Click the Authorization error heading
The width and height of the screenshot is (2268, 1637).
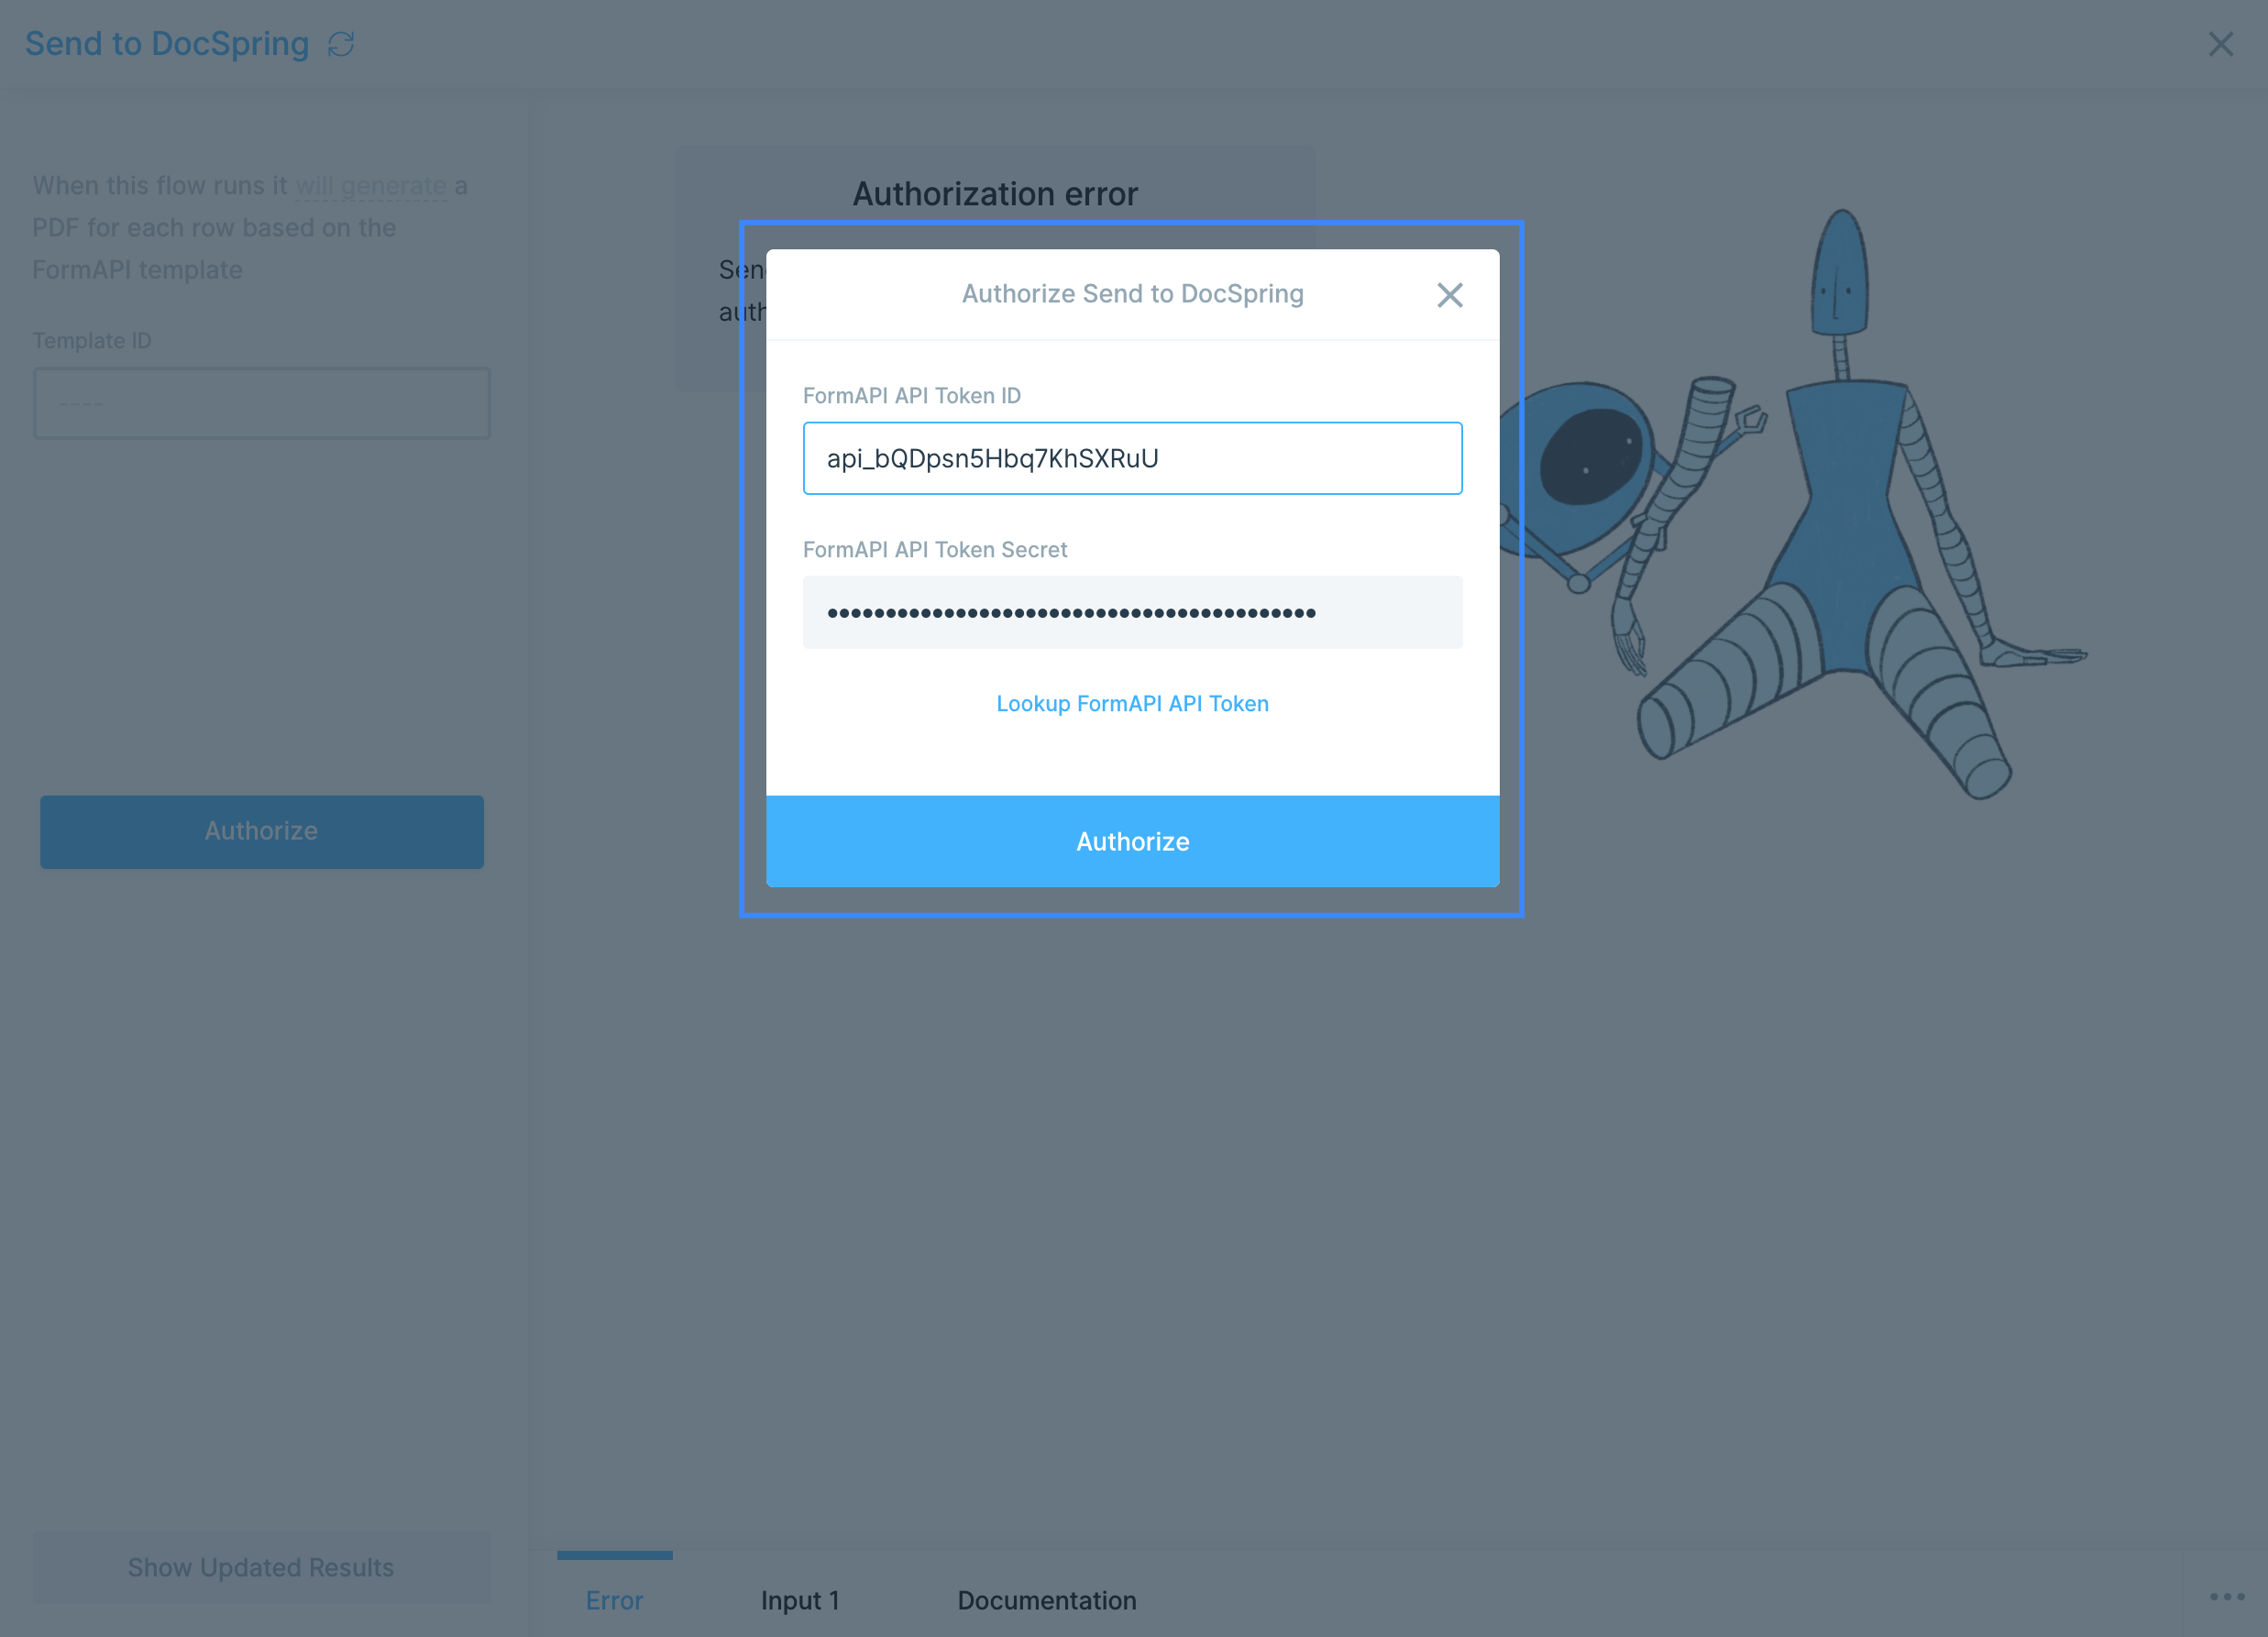point(994,194)
